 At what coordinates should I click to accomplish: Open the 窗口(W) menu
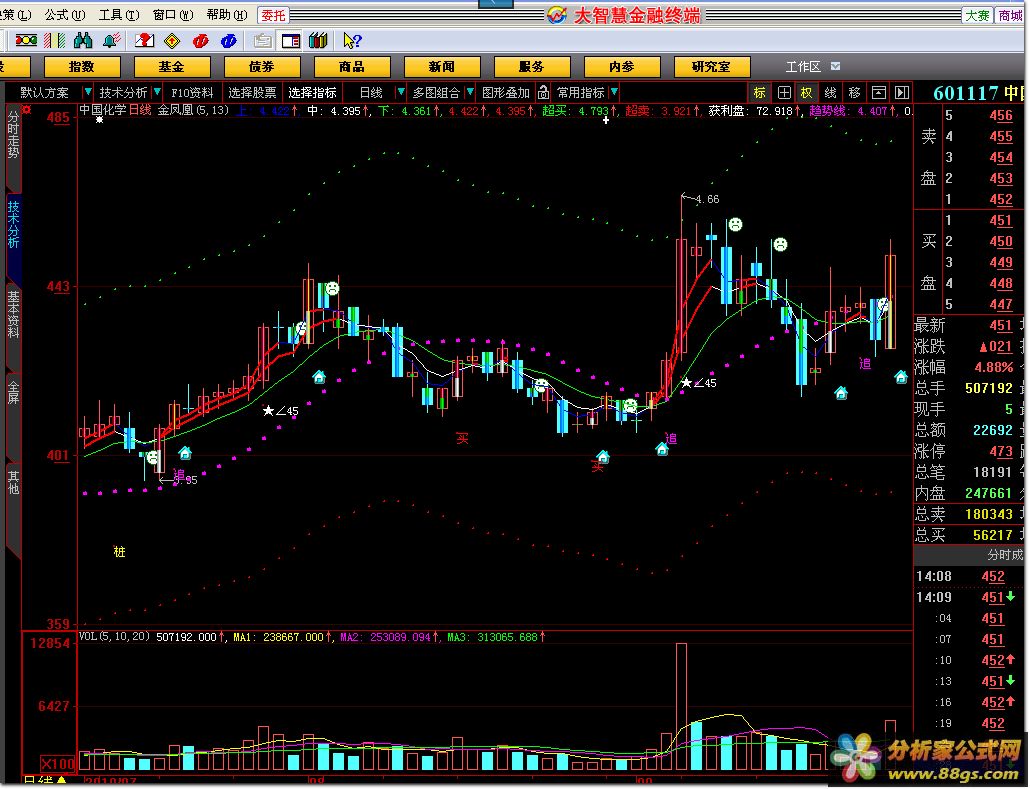pos(173,14)
